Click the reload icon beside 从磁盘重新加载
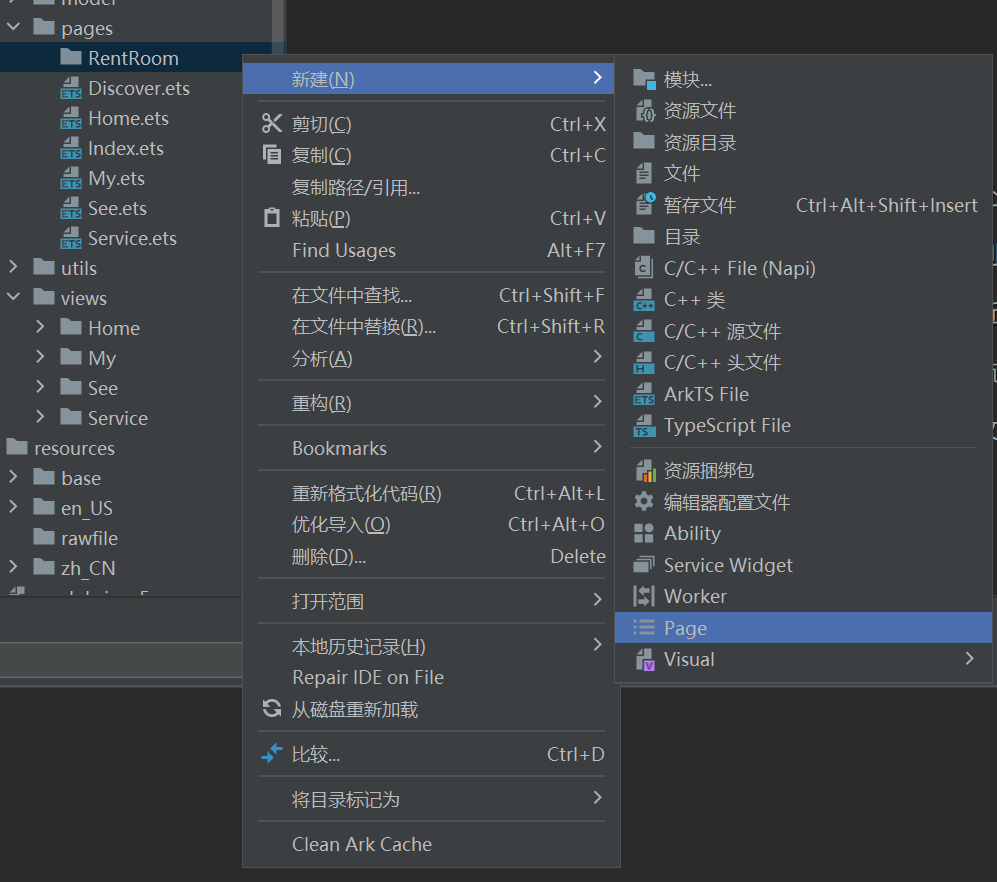Viewport: 997px width, 882px height. pyautogui.click(x=272, y=708)
